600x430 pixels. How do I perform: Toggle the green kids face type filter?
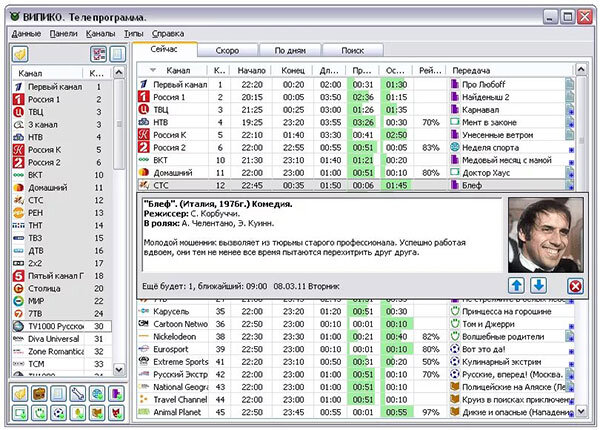pyautogui.click(x=39, y=413)
